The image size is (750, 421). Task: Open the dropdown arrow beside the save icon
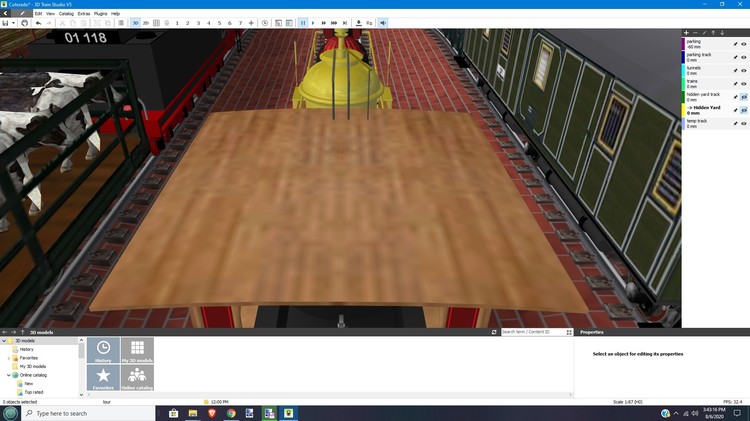click(x=13, y=23)
